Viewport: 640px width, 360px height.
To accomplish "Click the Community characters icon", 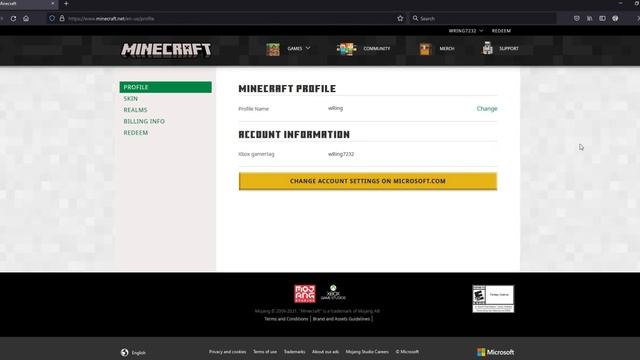I will point(347,49).
